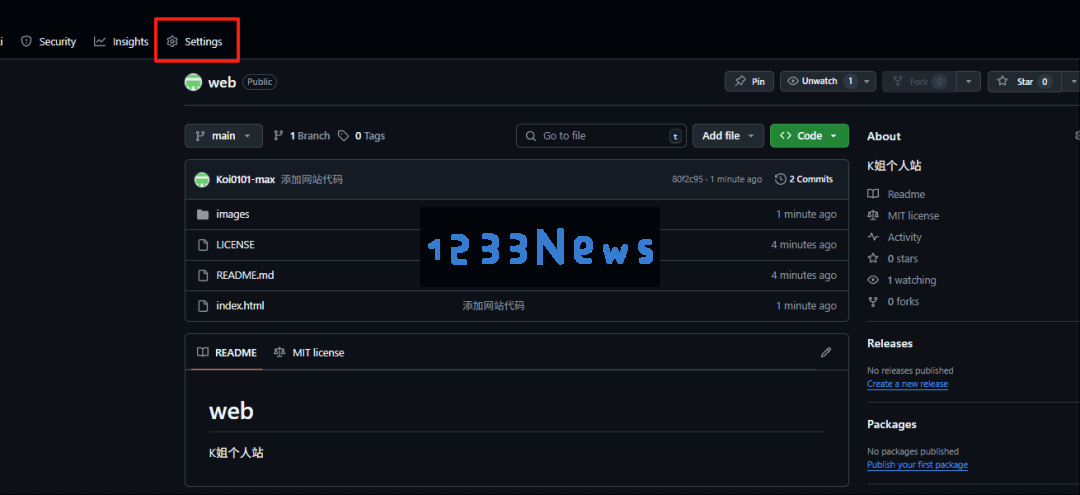
Task: Open the Add file dropdown
Action: [728, 136]
